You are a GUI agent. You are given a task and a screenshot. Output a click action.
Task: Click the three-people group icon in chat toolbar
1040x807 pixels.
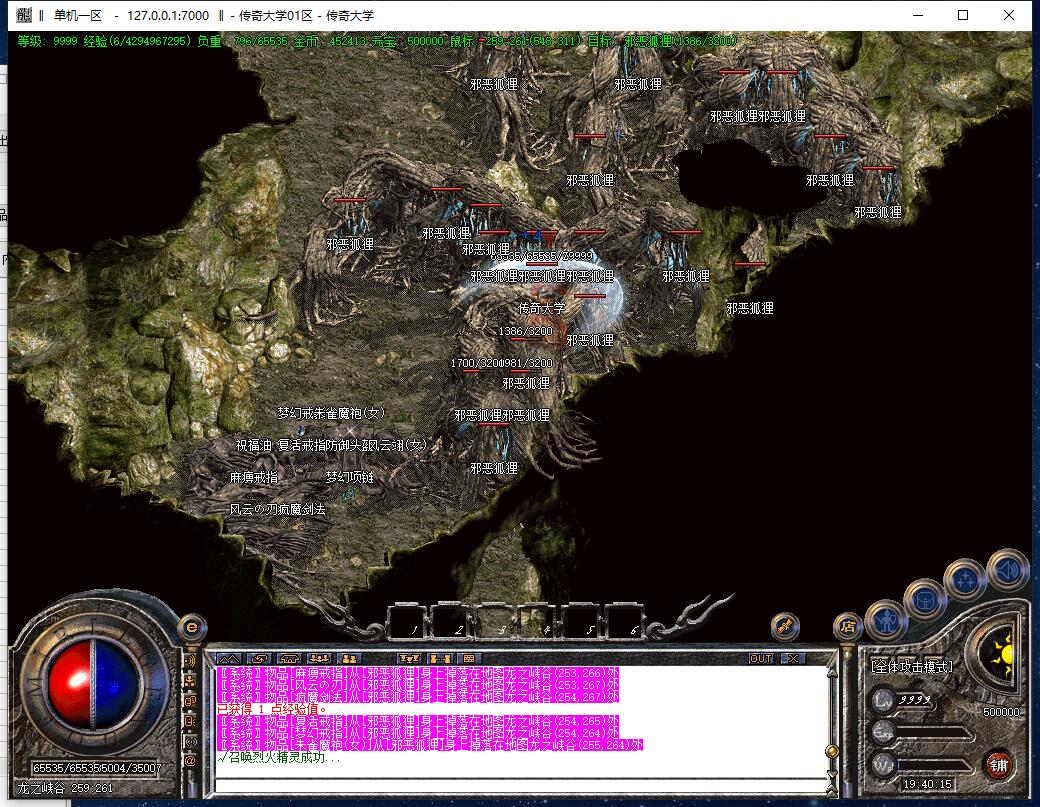point(319,658)
